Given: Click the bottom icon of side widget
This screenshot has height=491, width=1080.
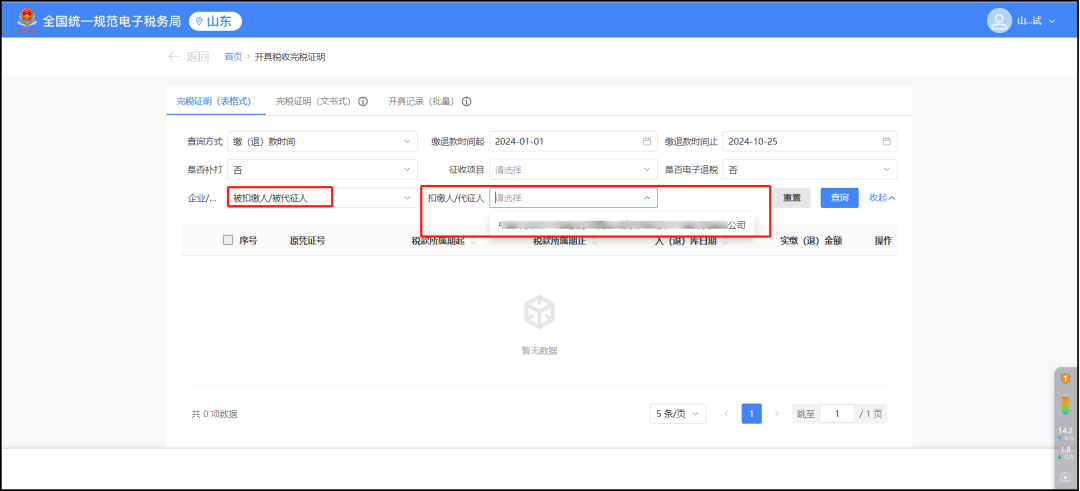Looking at the screenshot, I should (x=1066, y=477).
